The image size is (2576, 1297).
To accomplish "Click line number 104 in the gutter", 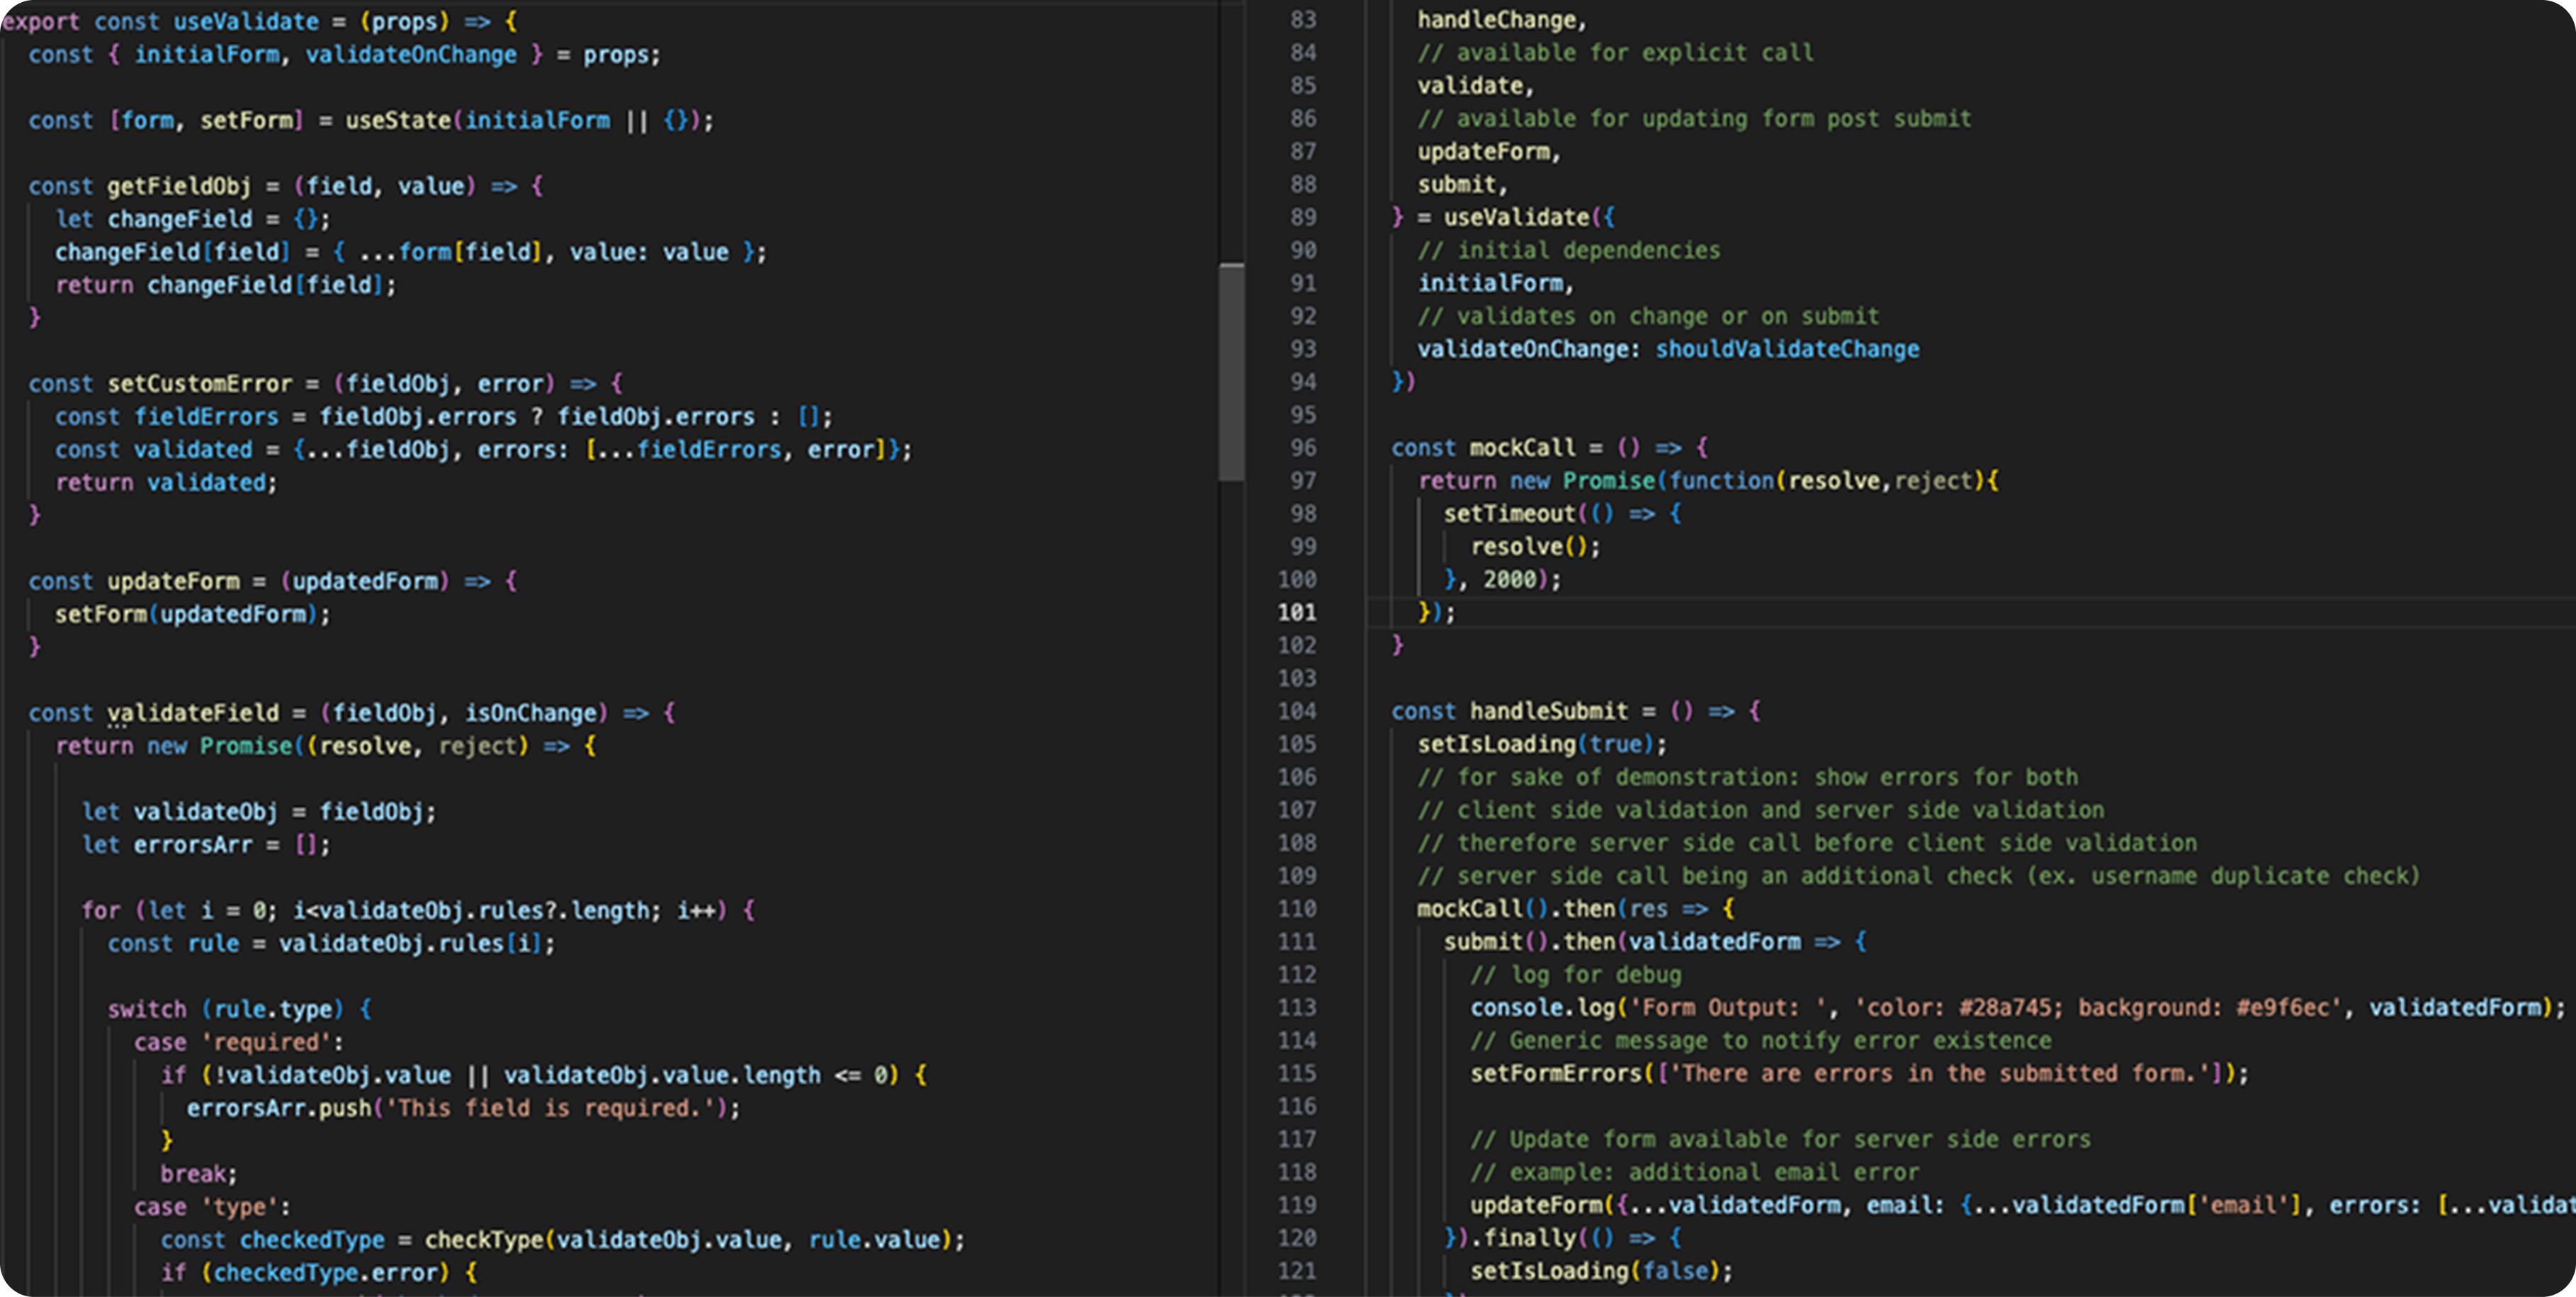I will coord(1297,711).
